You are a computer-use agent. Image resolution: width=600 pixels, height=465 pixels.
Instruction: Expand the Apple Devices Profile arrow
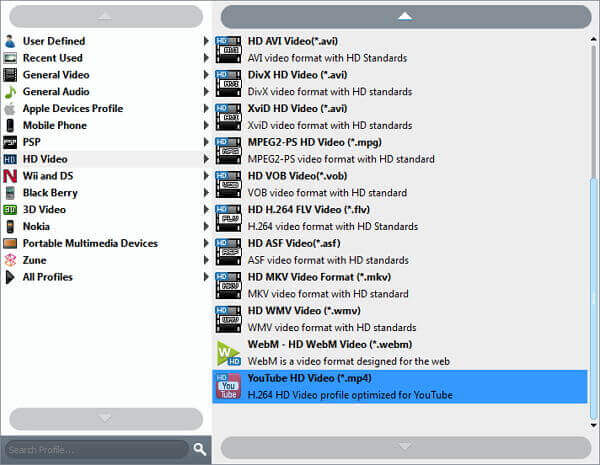[206, 108]
